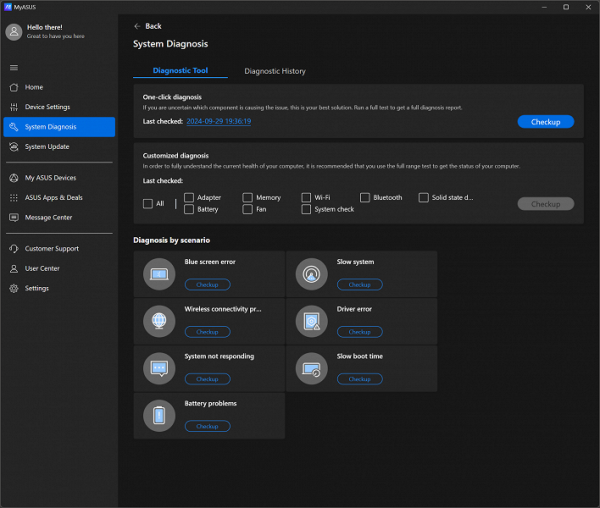Click the Driver error scenario icon
The image size is (600, 508).
(x=311, y=321)
